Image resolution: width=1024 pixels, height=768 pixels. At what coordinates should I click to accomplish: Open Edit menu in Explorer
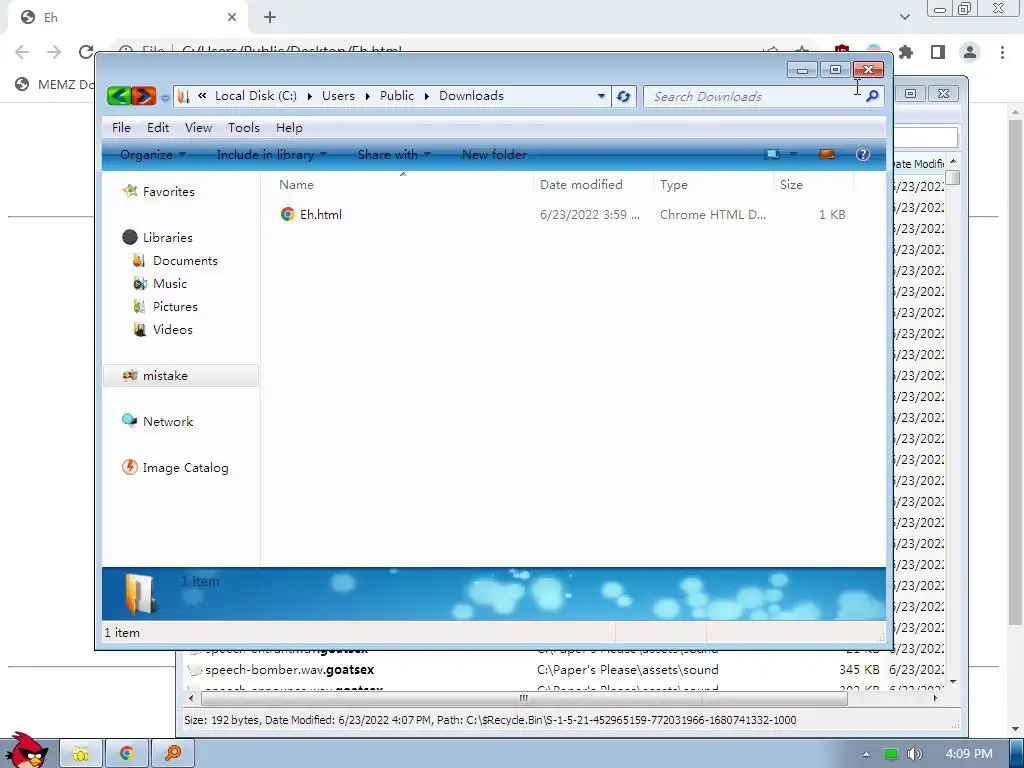158,128
